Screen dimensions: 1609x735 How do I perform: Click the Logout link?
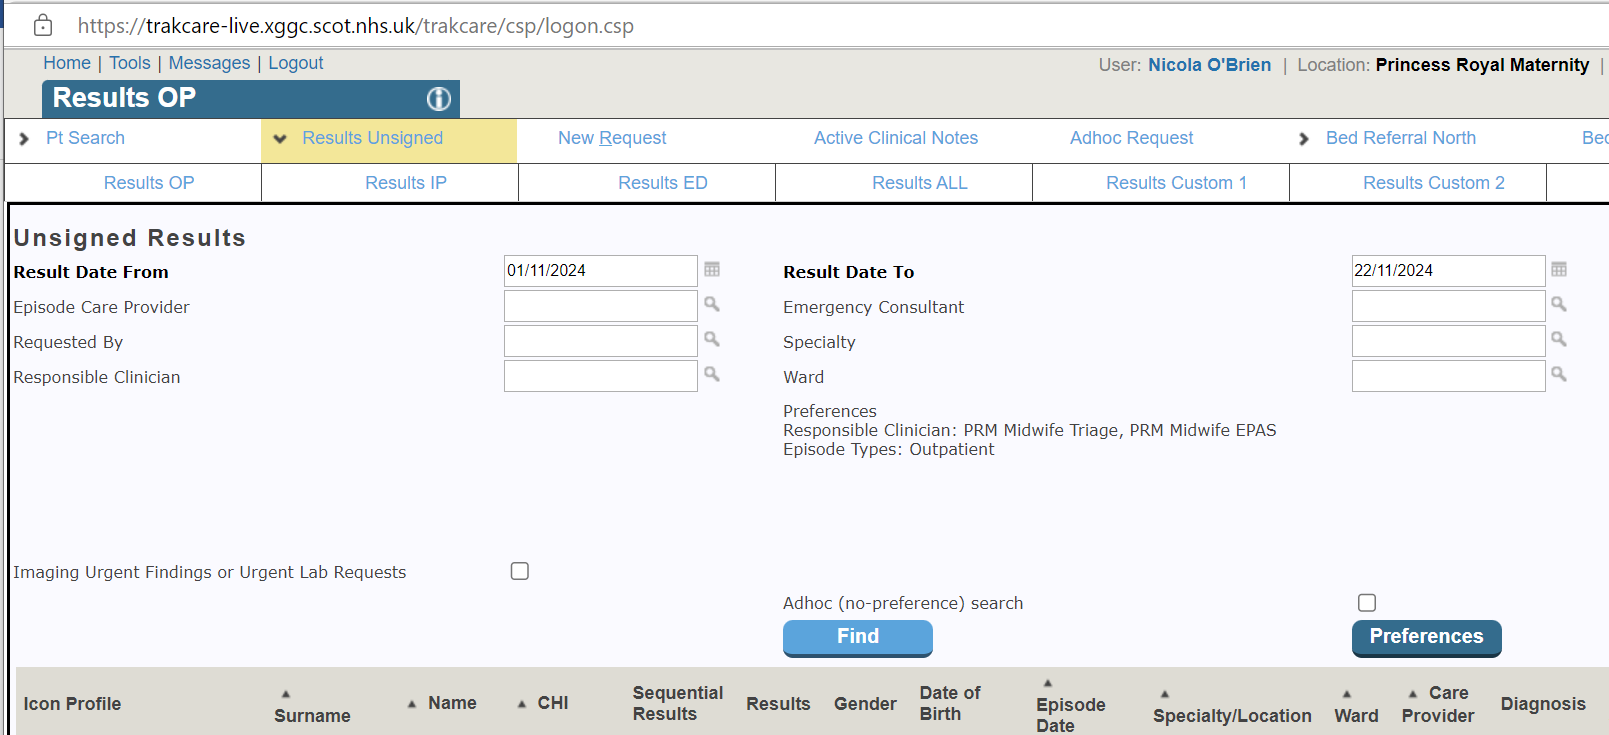click(295, 63)
